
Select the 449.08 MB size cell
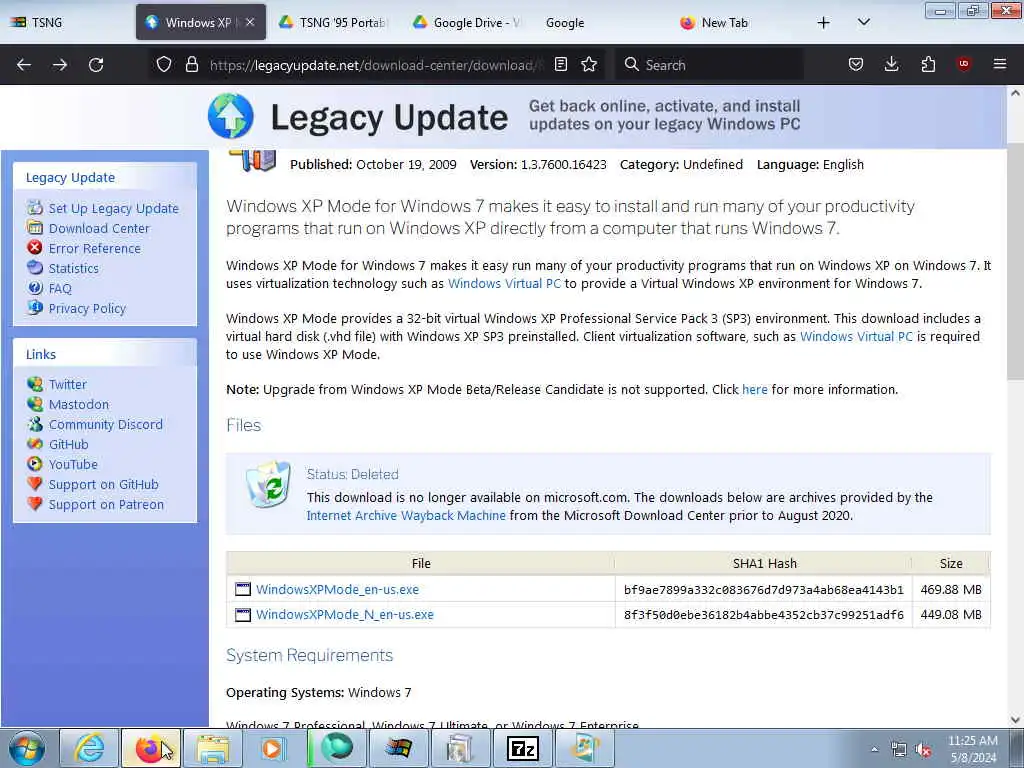click(x=951, y=615)
